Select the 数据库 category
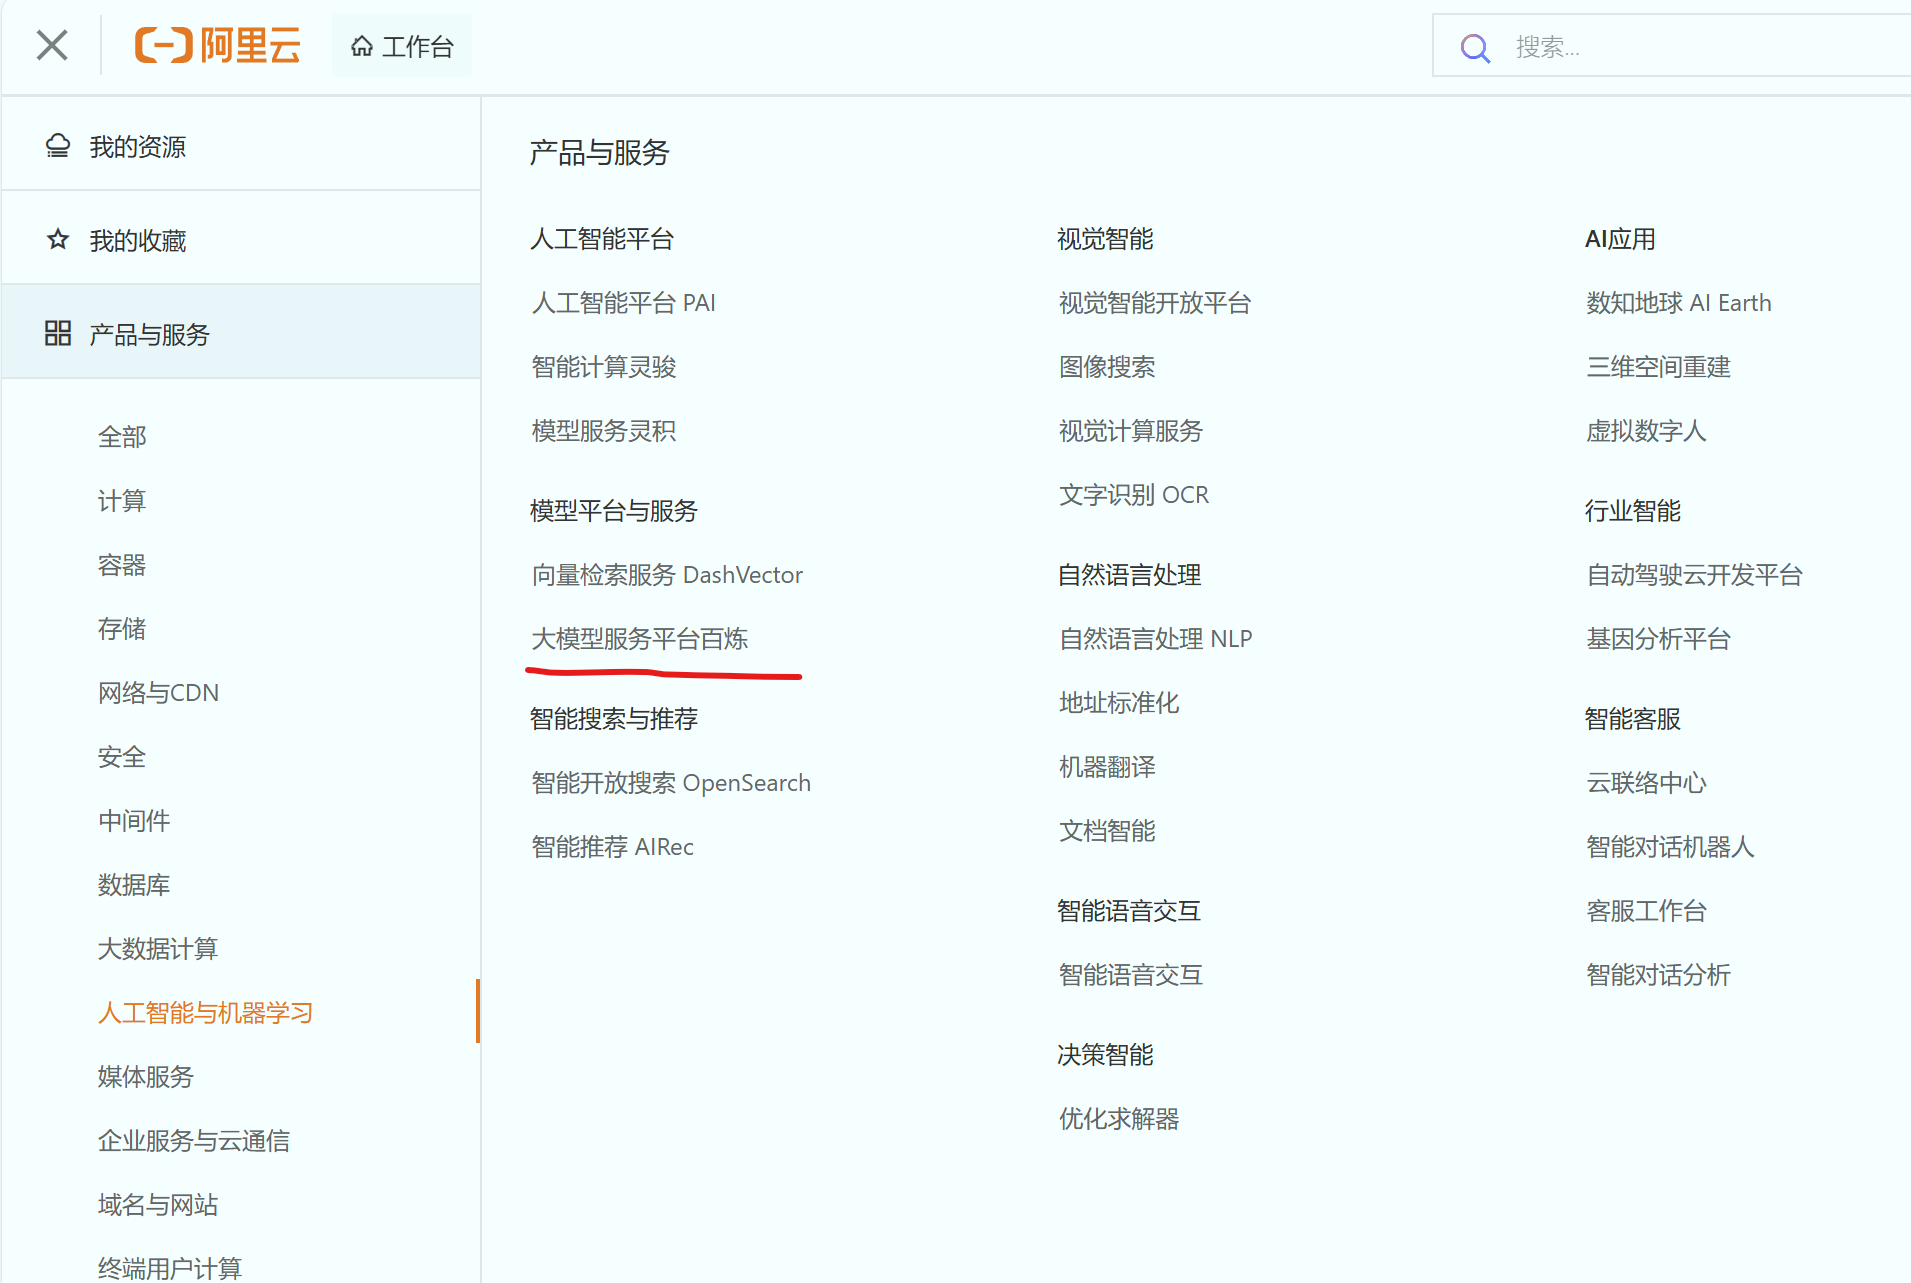 134,884
